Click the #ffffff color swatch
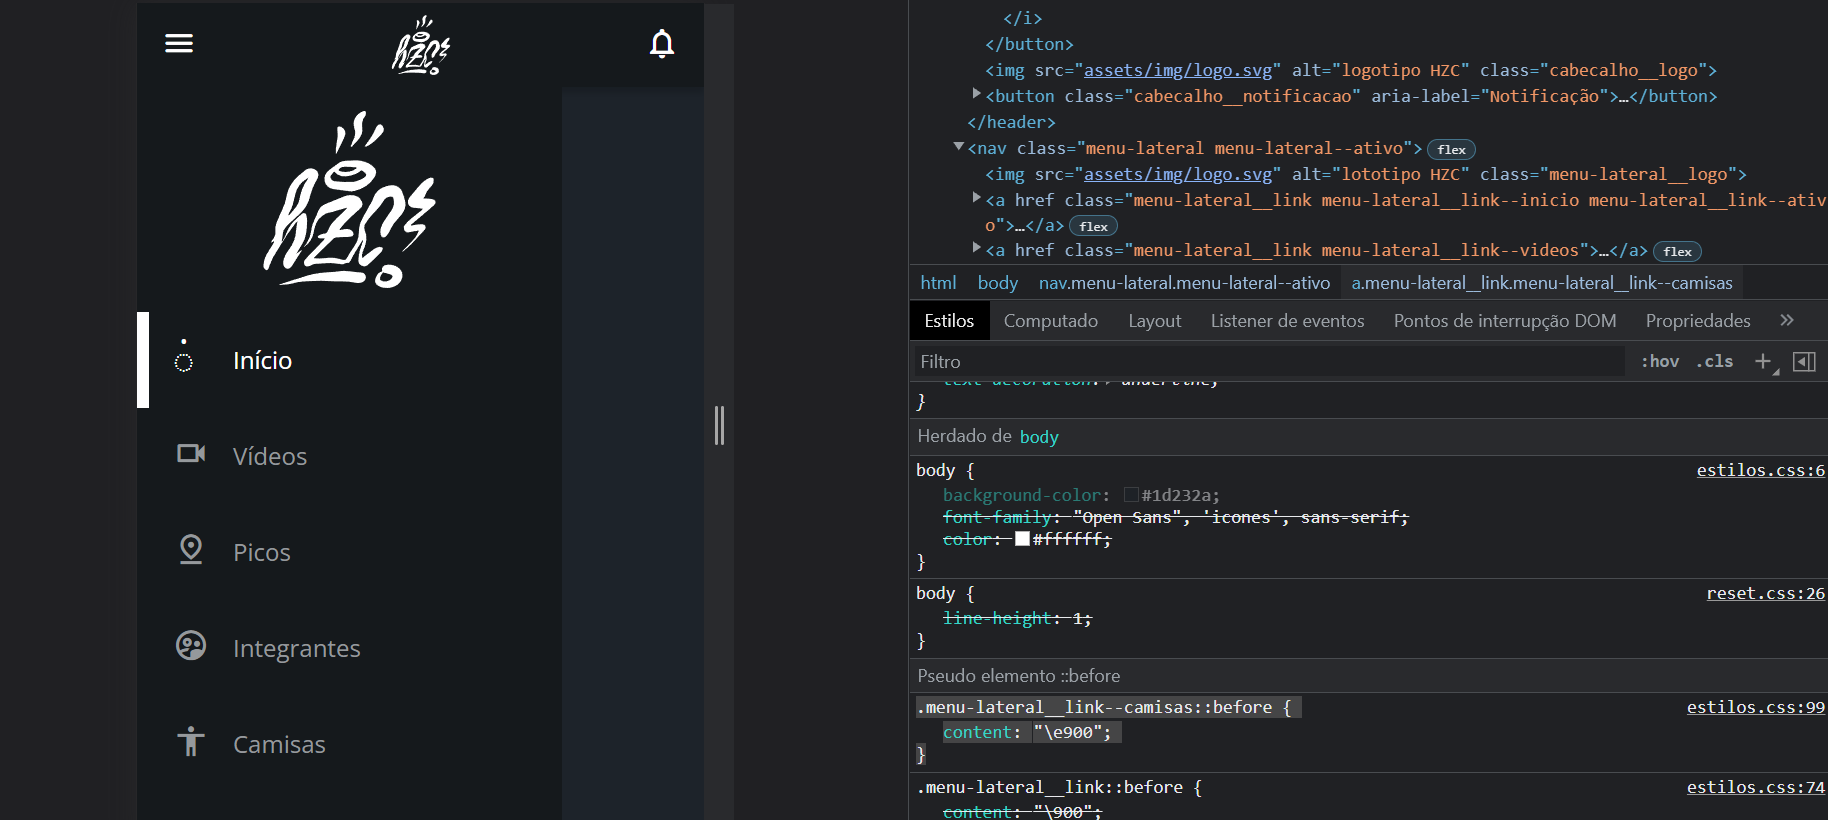The height and width of the screenshot is (820, 1828). (x=1022, y=538)
